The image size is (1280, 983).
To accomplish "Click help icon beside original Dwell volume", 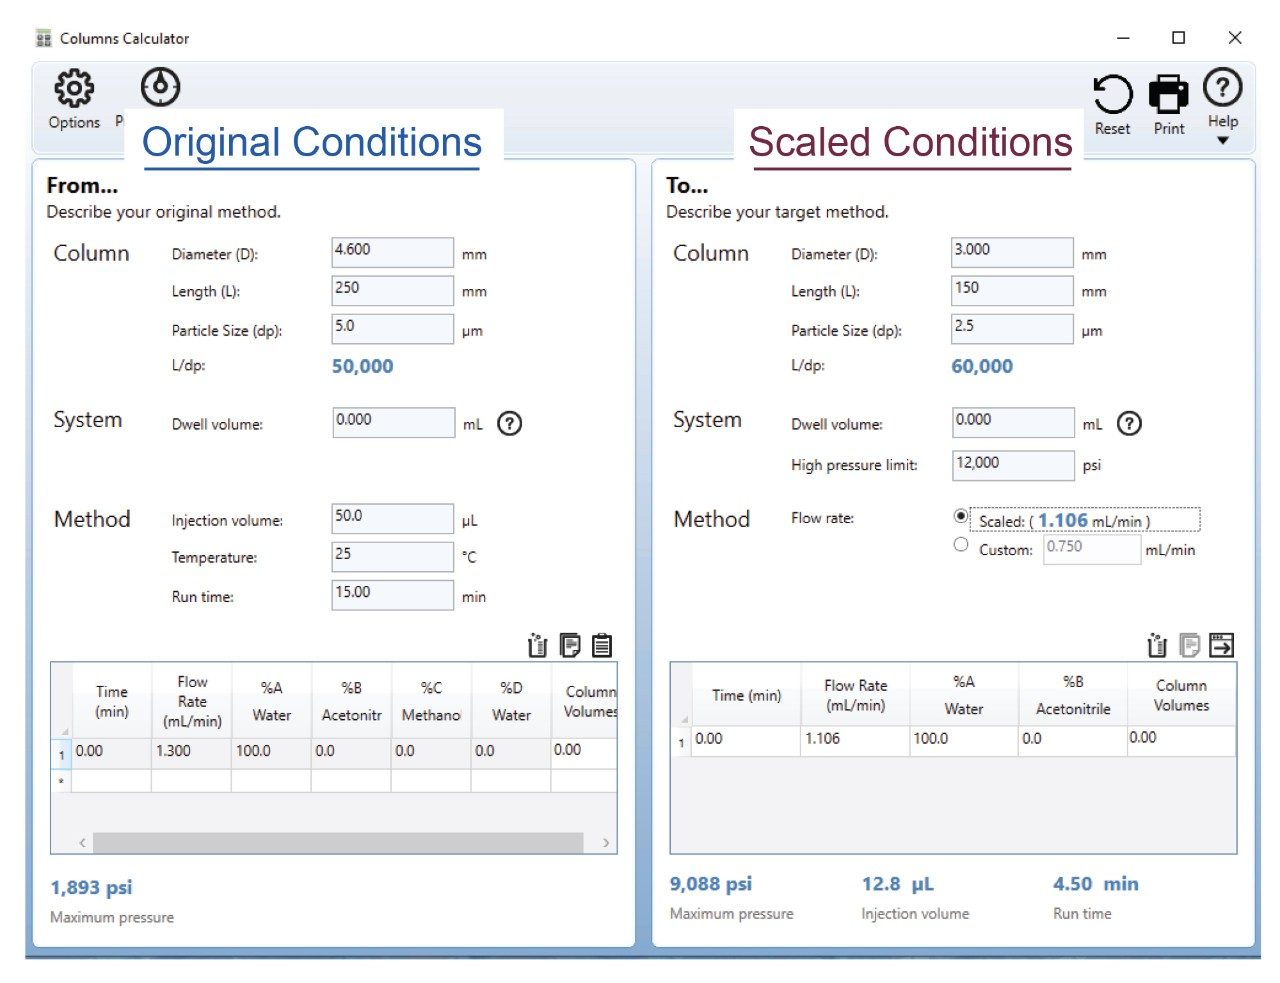I will (x=510, y=423).
